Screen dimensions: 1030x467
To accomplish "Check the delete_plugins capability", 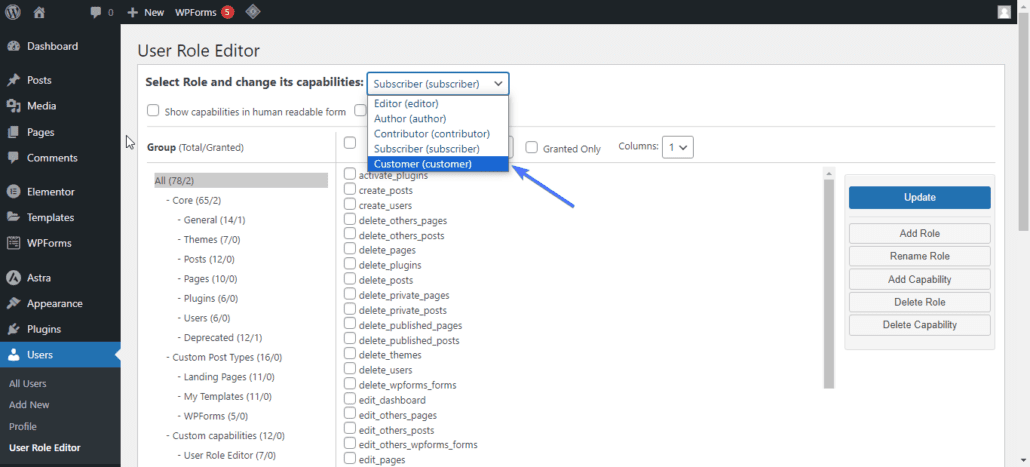I will click(350, 264).
